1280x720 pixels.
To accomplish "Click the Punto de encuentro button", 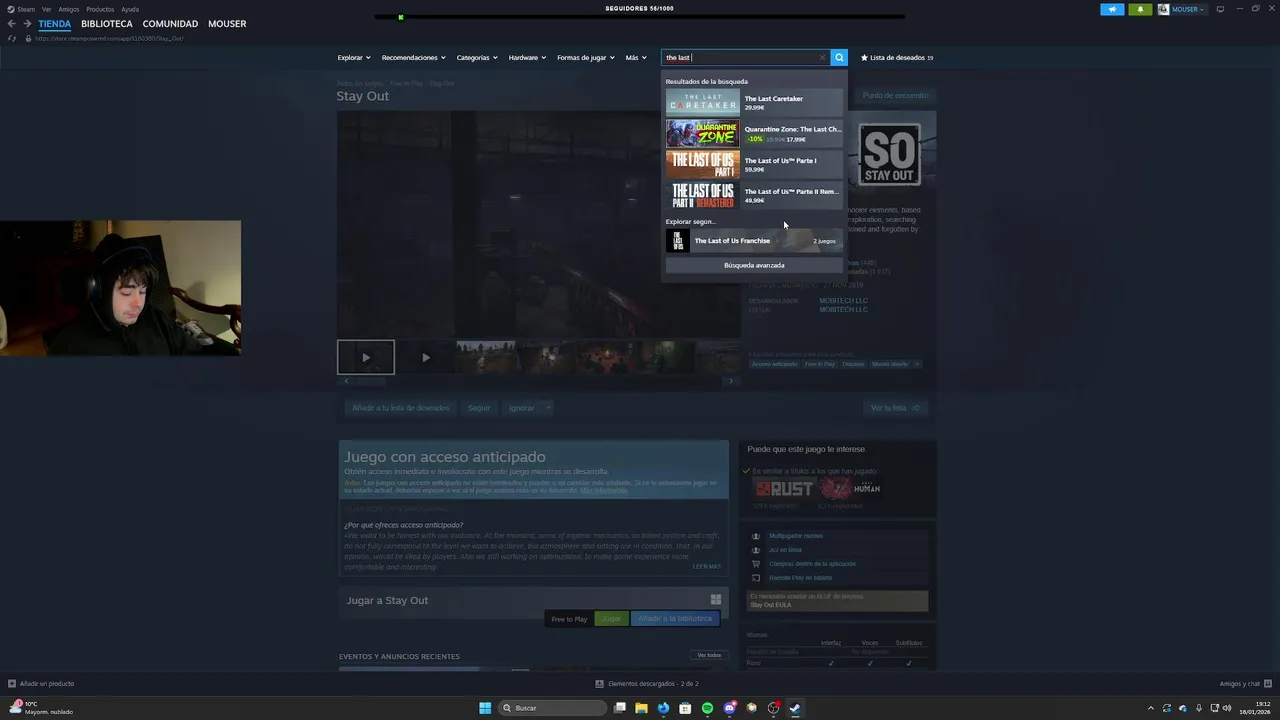I will pos(896,95).
